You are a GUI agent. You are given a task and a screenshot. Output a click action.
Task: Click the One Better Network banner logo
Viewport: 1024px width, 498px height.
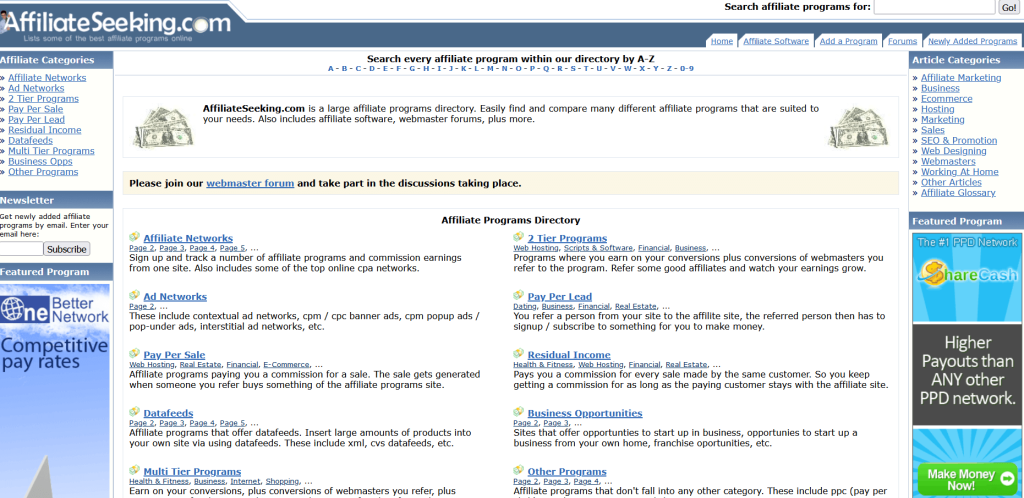pyautogui.click(x=55, y=309)
